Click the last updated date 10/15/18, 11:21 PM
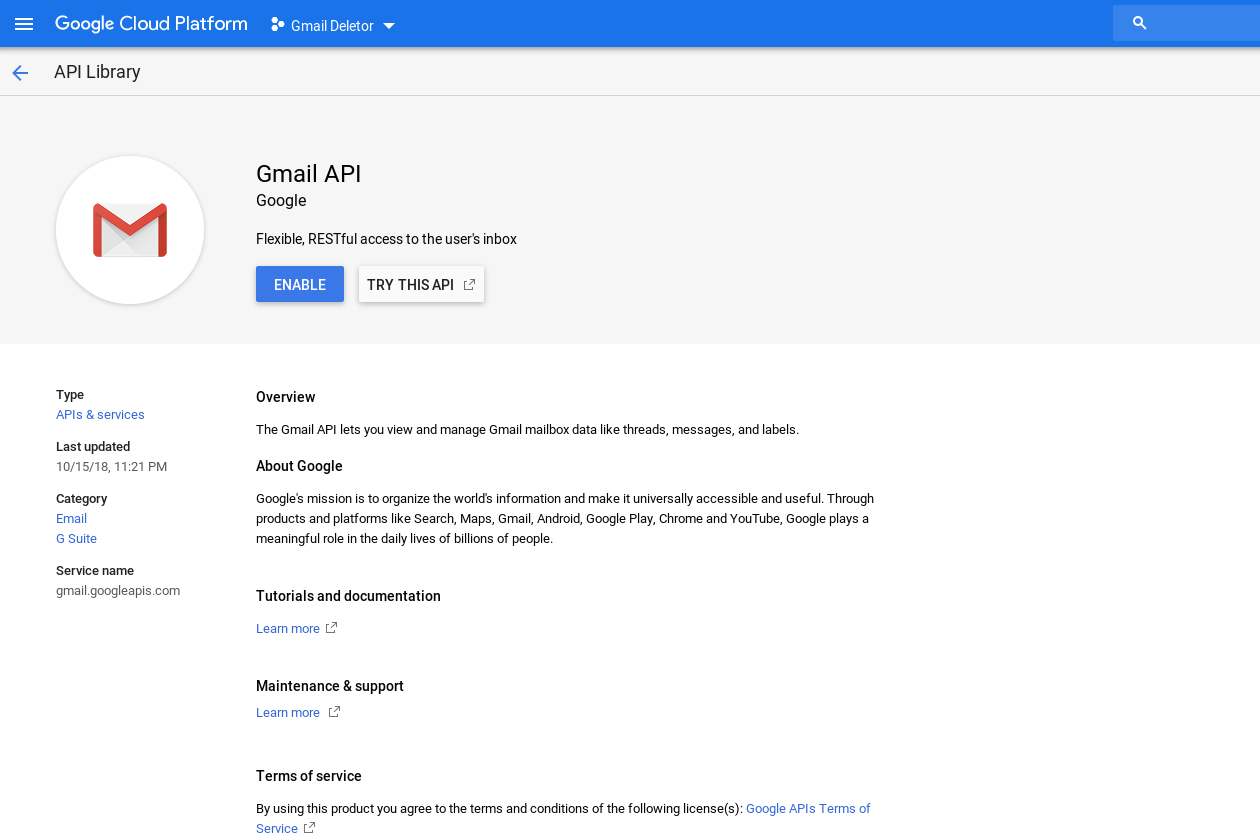The image size is (1260, 838). tap(111, 467)
